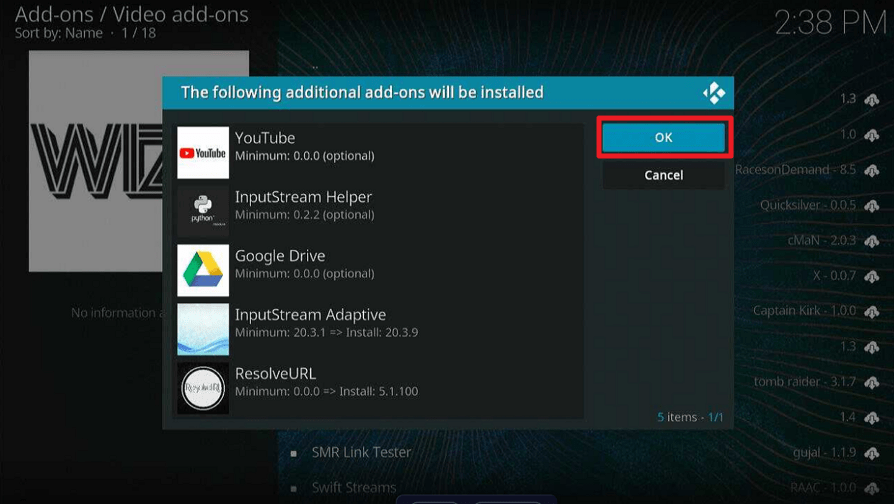Click the download icon beside gujal 1.1.9
Screen dimensions: 894x504
pyautogui.click(x=872, y=453)
